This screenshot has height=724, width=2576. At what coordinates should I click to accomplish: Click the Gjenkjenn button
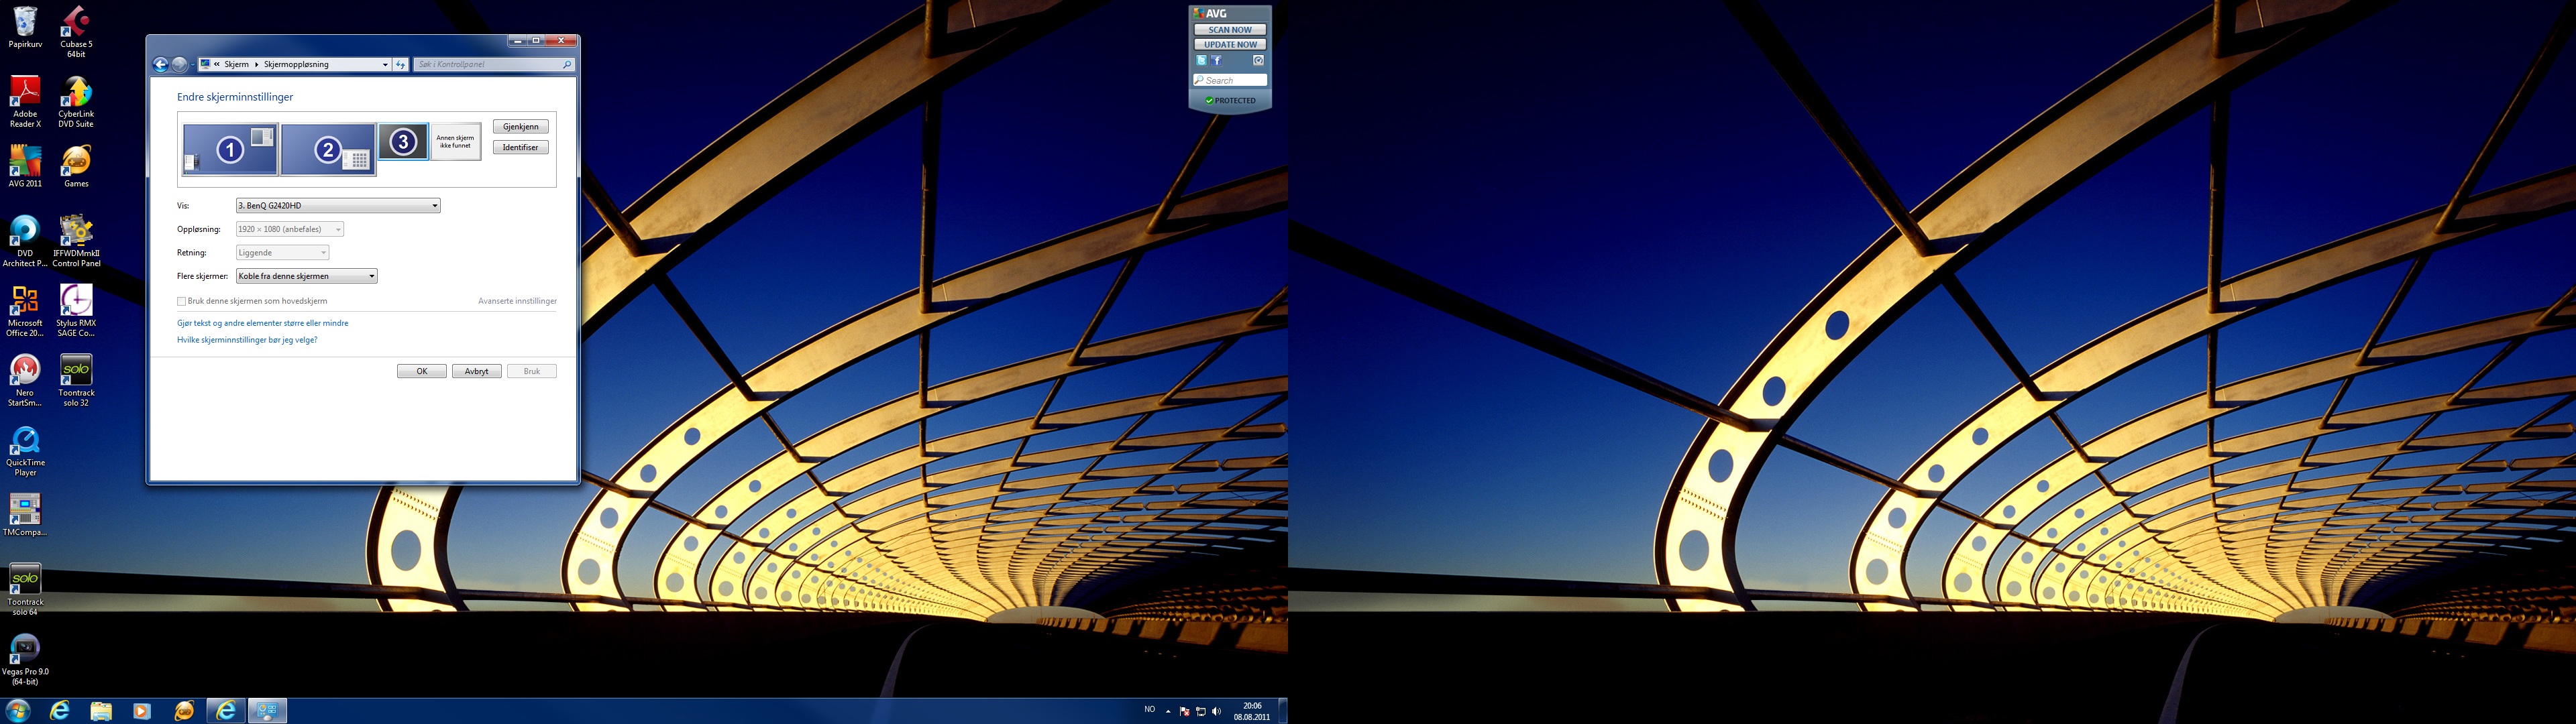click(520, 127)
